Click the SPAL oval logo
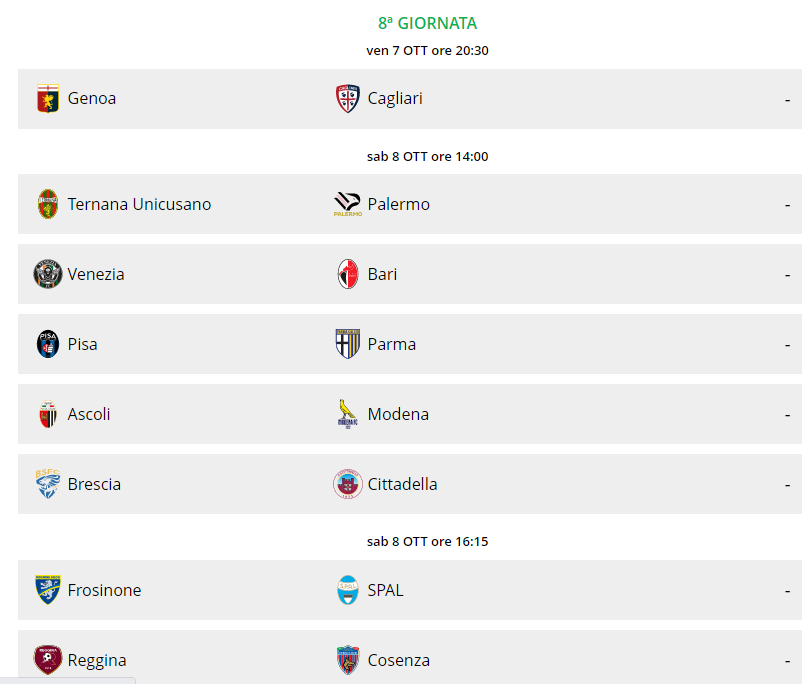This screenshot has height=684, width=802. pyautogui.click(x=348, y=590)
